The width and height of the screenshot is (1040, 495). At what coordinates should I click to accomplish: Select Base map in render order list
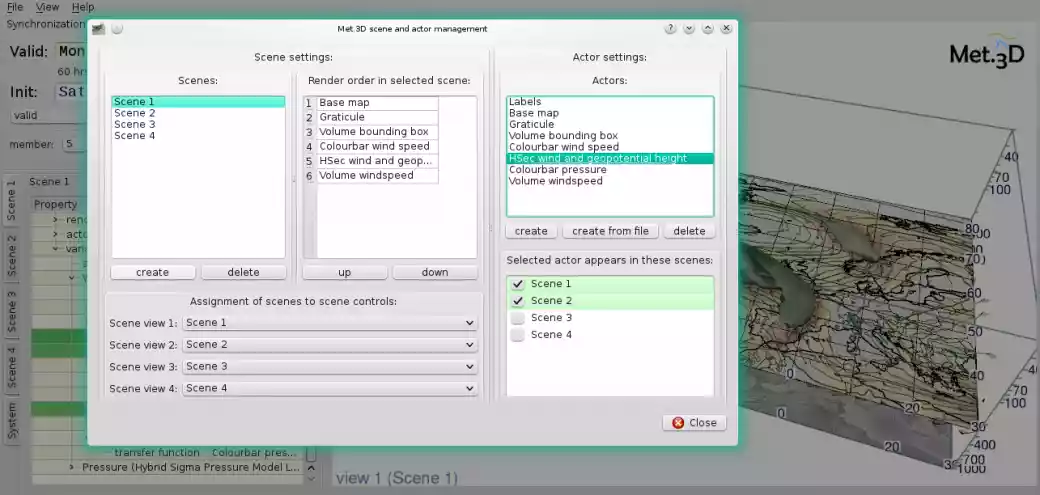[x=377, y=103]
